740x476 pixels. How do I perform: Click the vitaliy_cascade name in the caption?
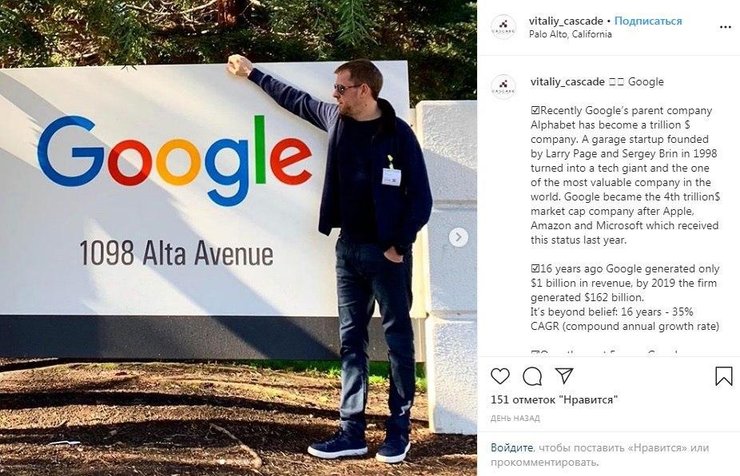pos(567,82)
